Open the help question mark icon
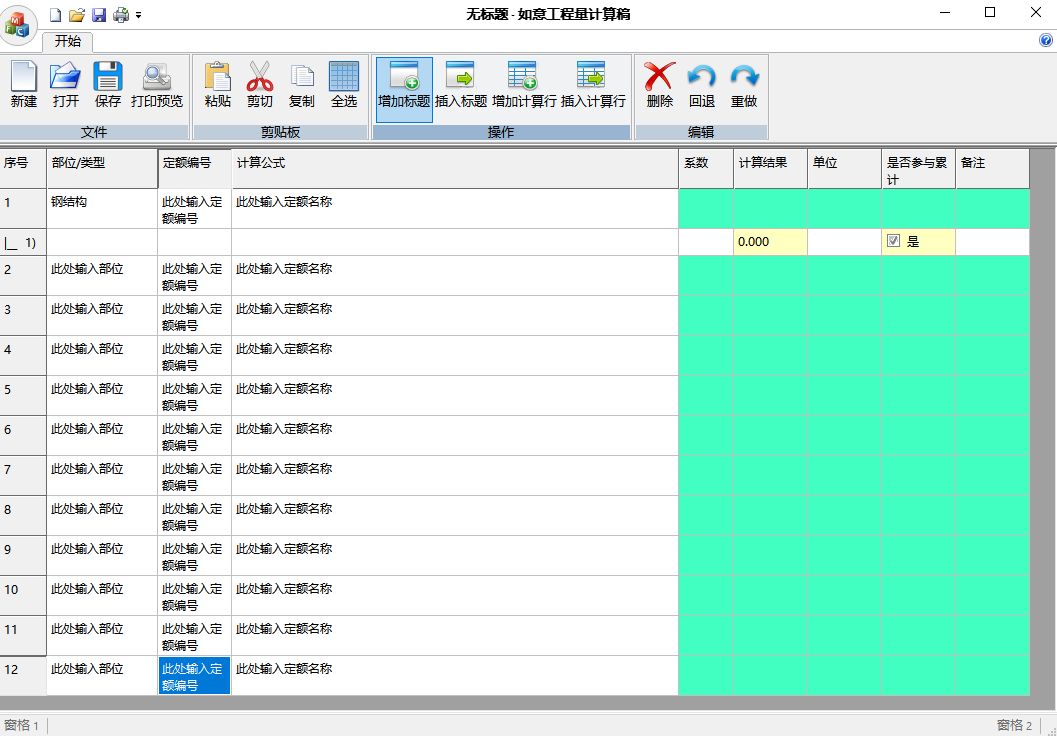 pyautogui.click(x=1046, y=40)
